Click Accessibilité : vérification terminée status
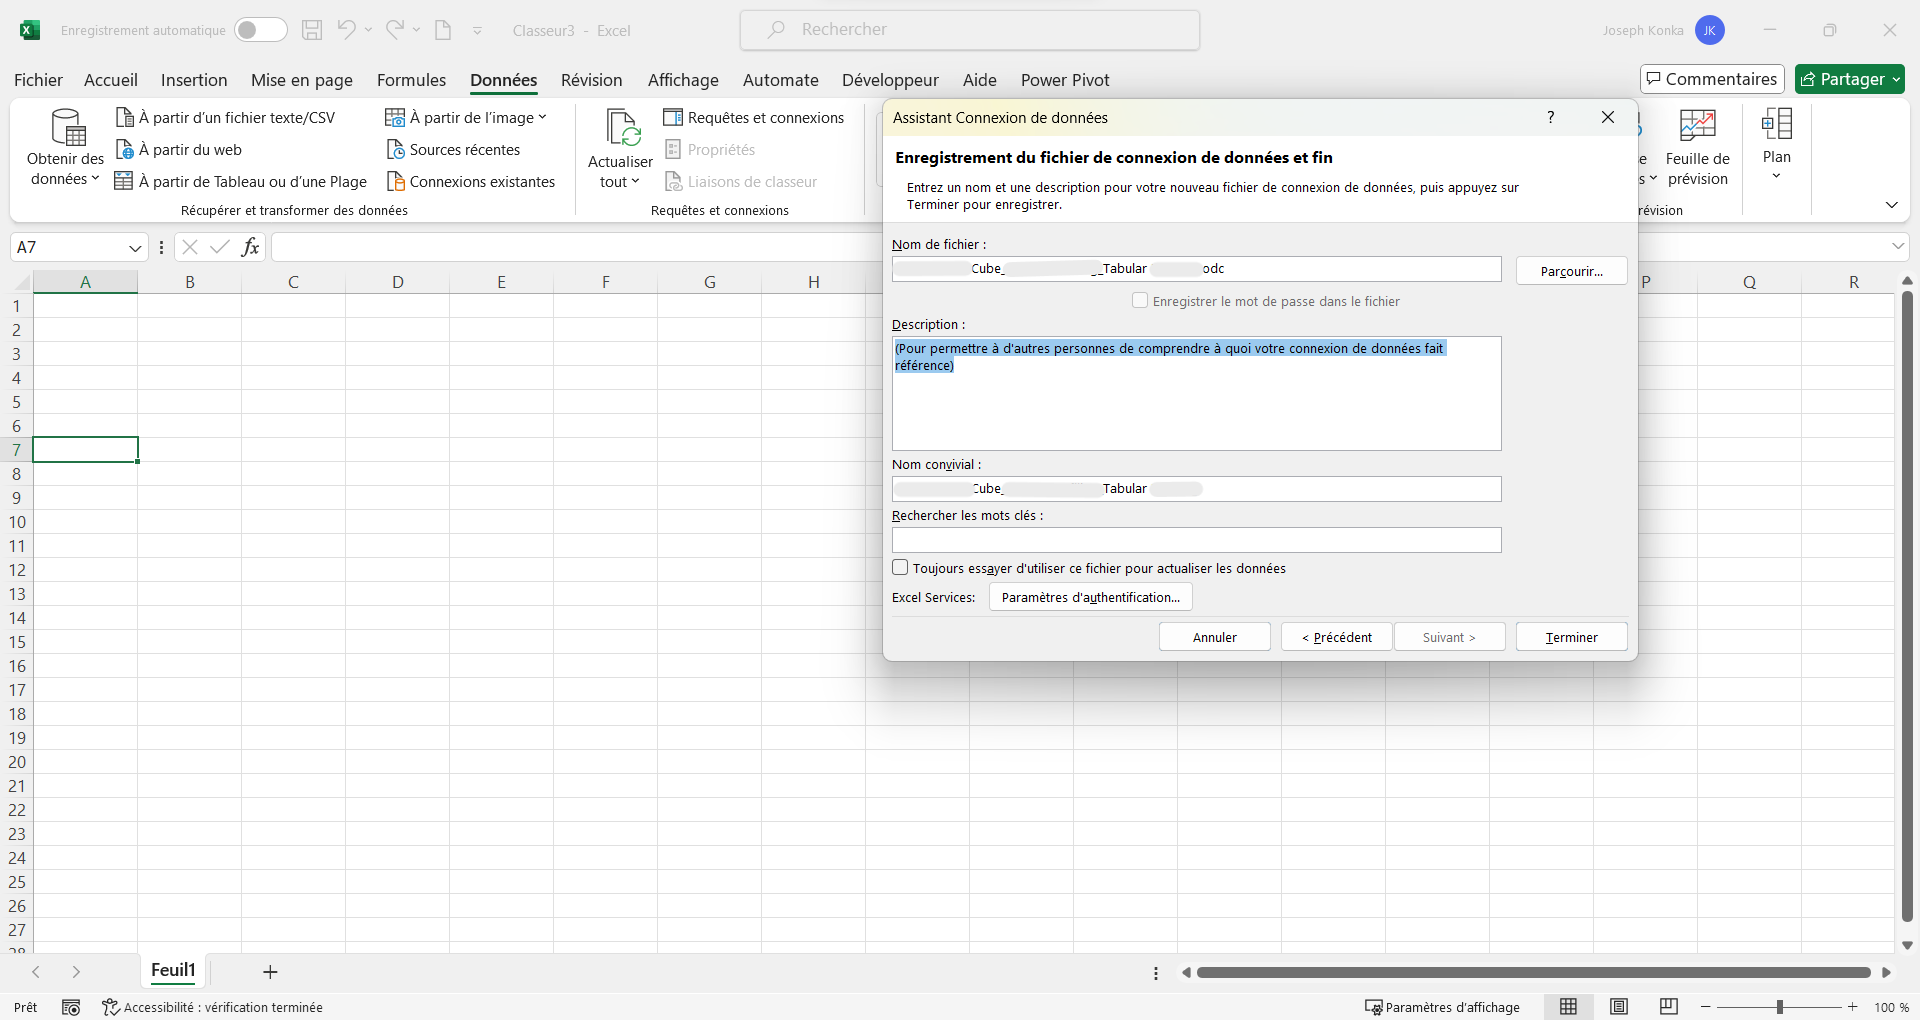 pos(213,1007)
